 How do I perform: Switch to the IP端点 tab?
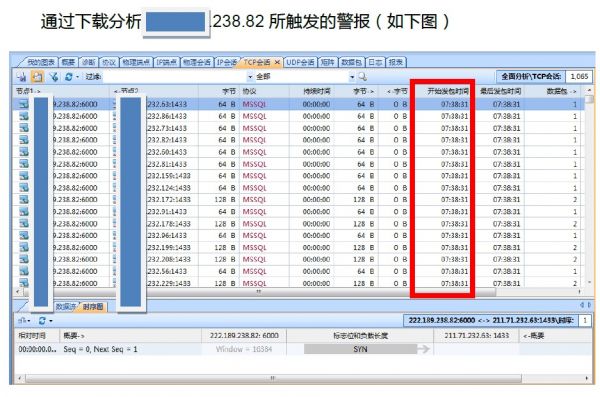pos(166,62)
